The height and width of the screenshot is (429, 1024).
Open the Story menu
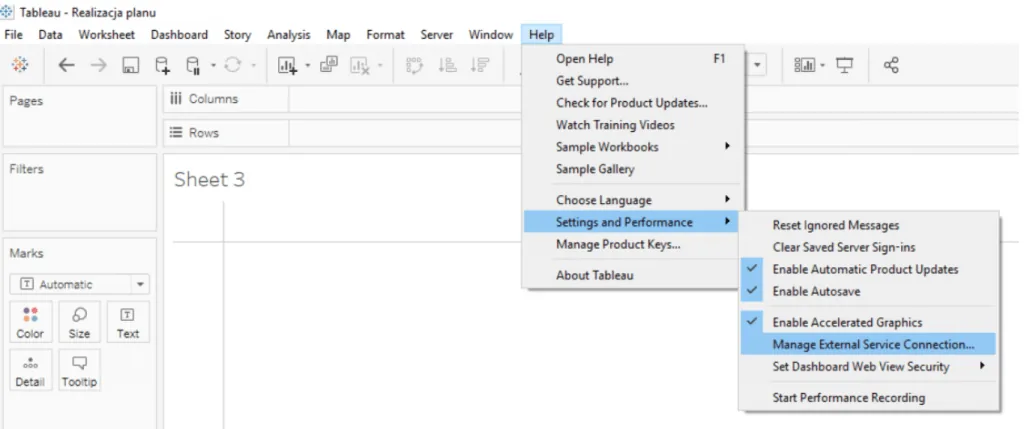point(237,35)
